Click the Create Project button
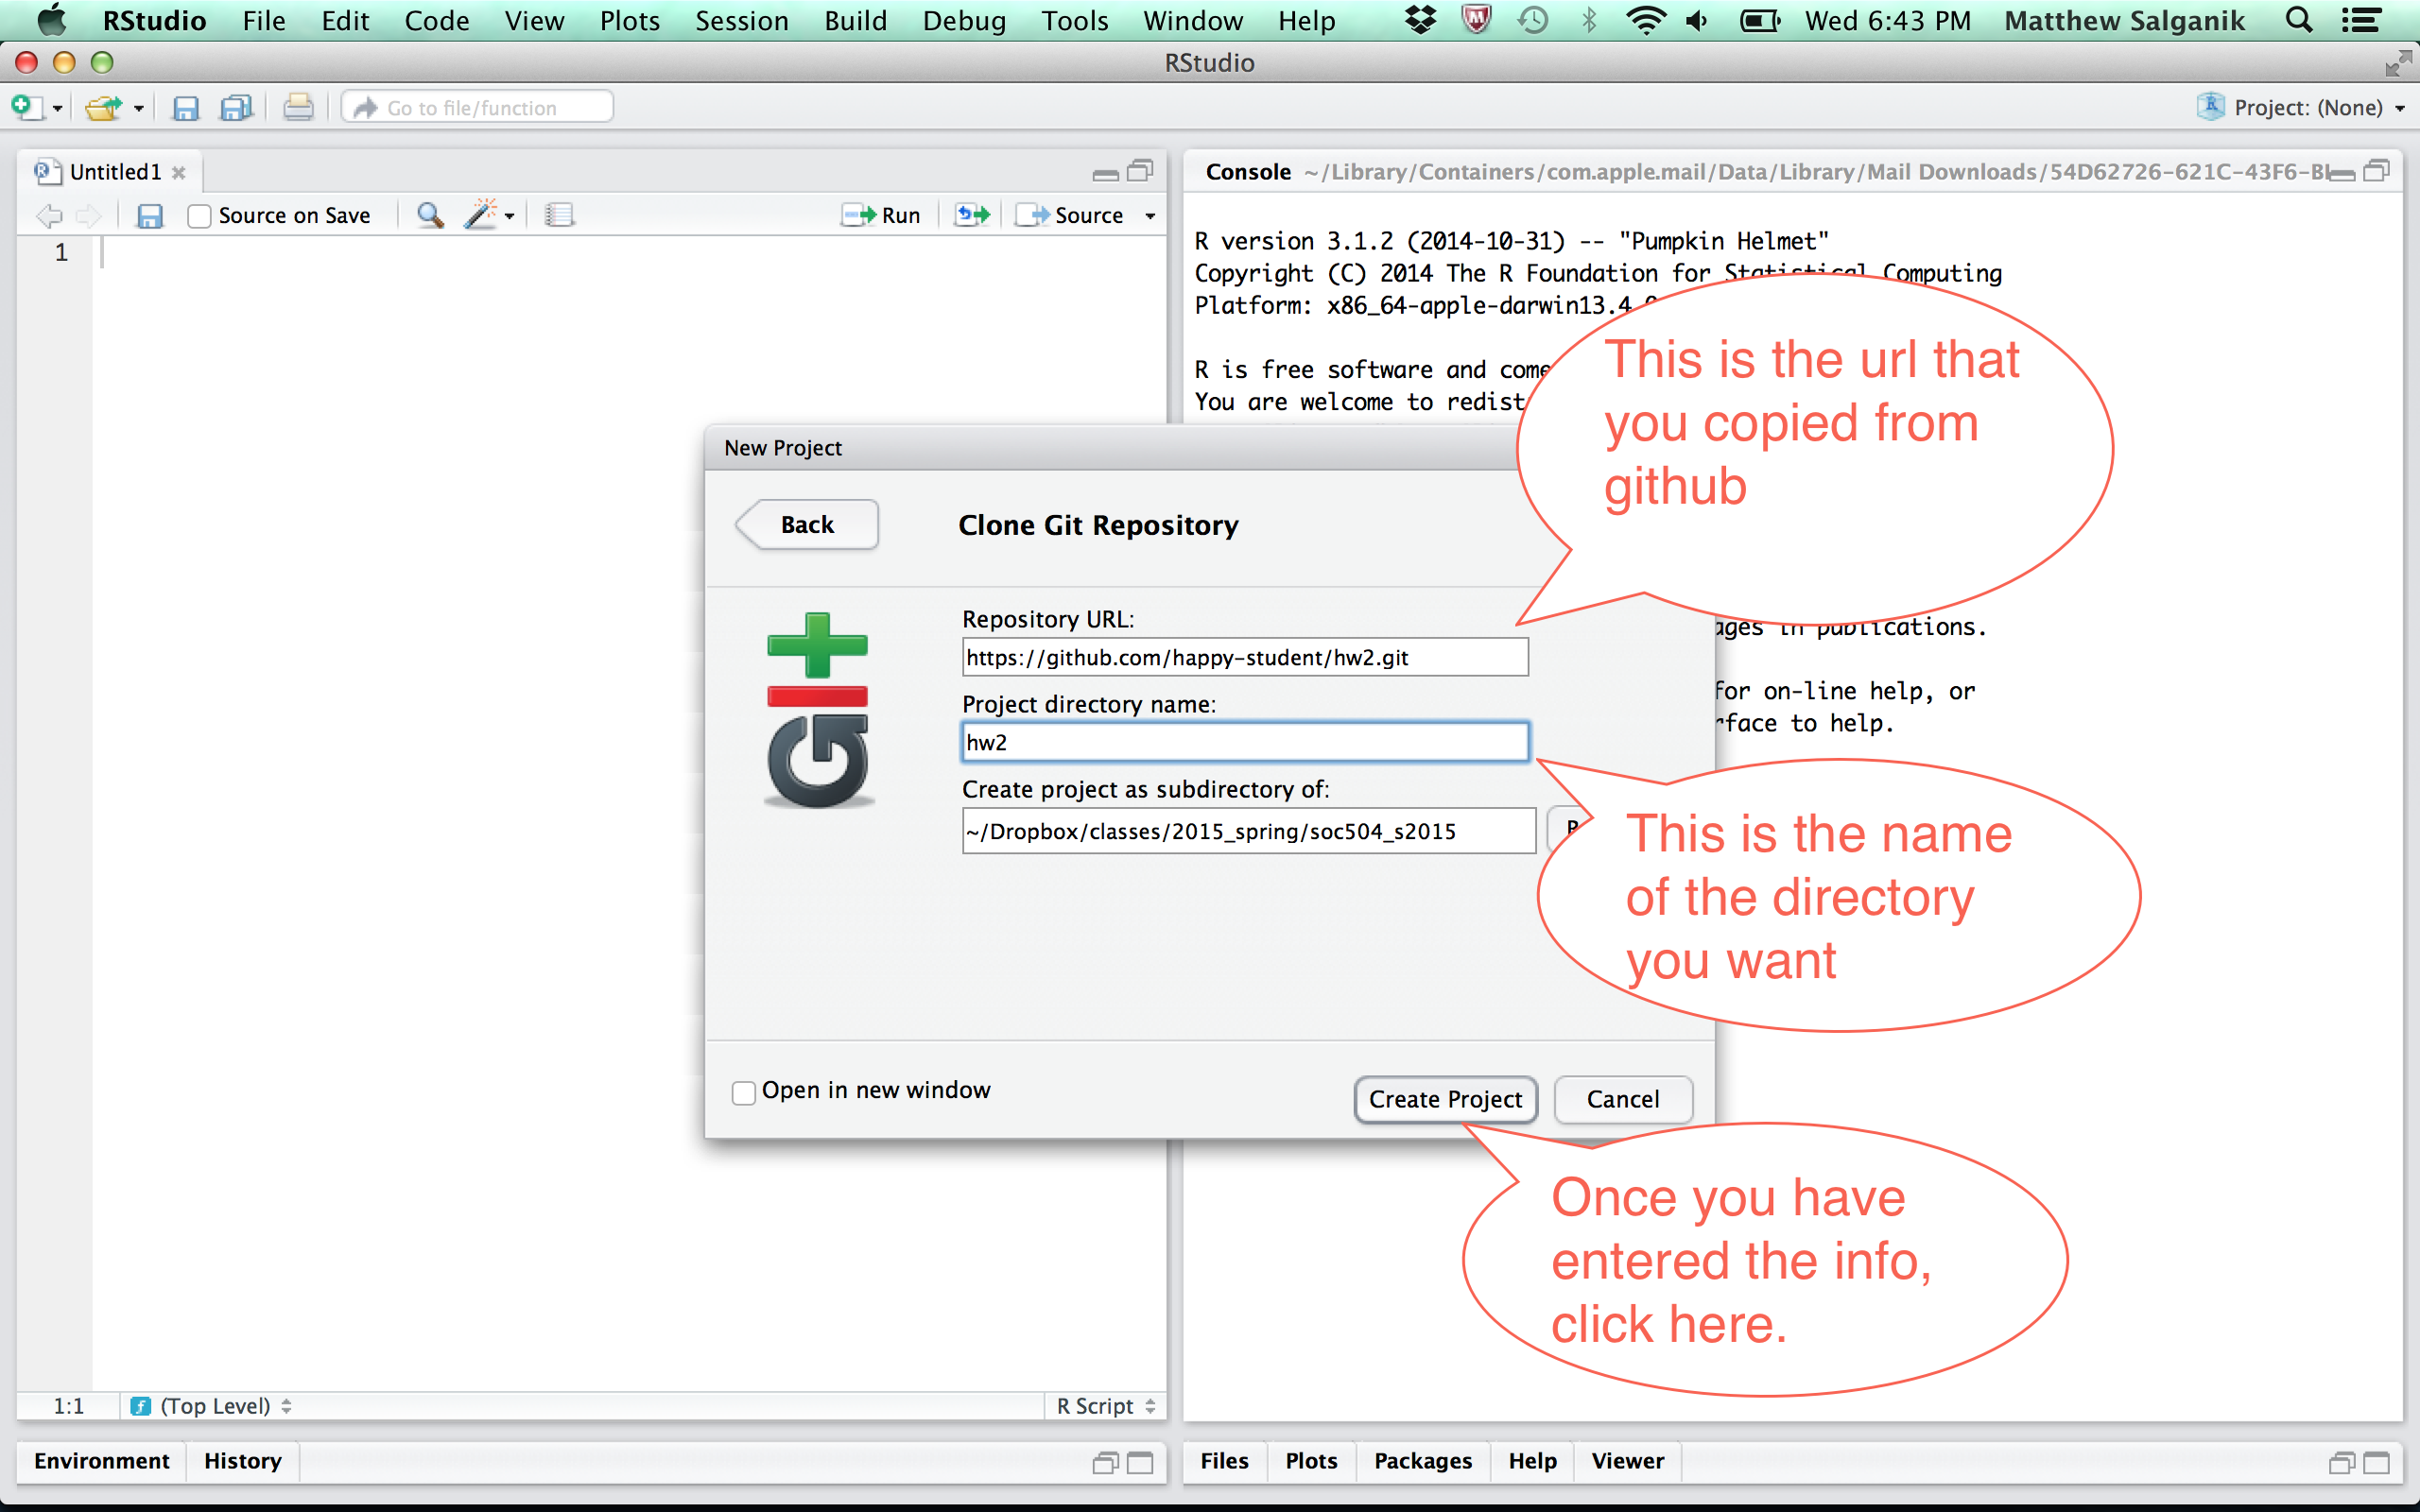This screenshot has height=1512, width=2420. coord(1444,1099)
